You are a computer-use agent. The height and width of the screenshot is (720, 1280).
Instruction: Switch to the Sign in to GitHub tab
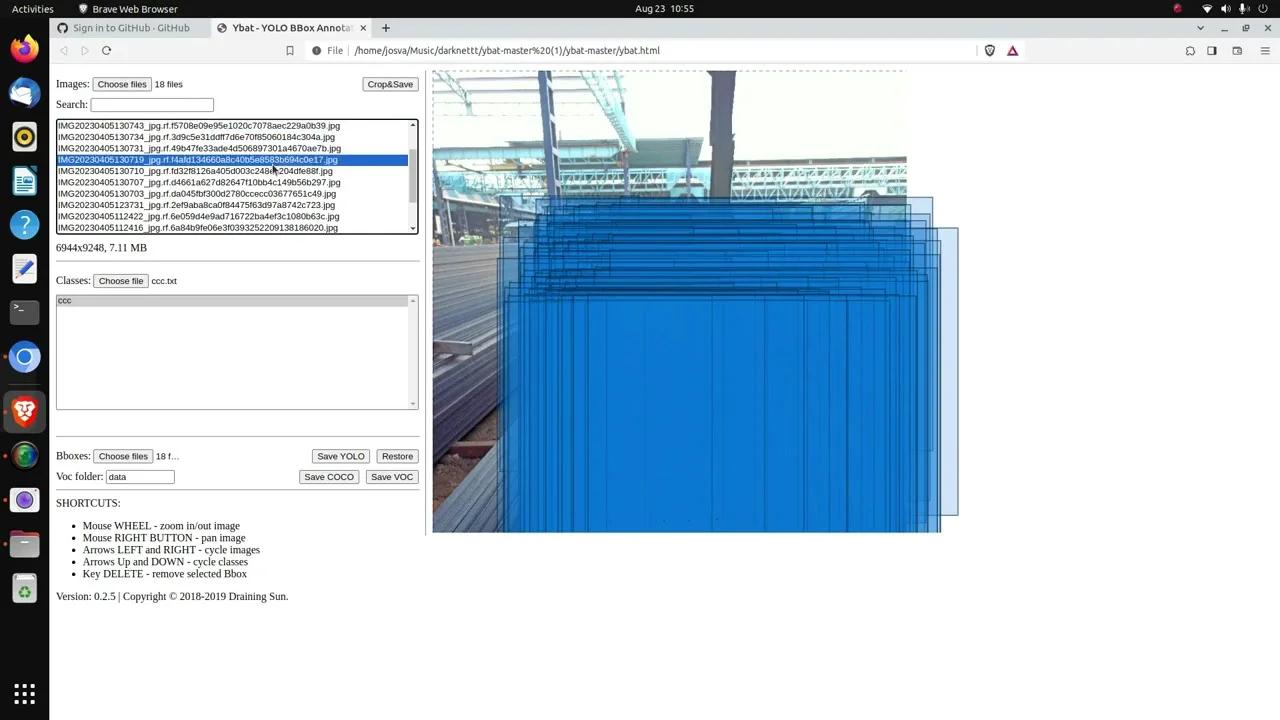(130, 28)
